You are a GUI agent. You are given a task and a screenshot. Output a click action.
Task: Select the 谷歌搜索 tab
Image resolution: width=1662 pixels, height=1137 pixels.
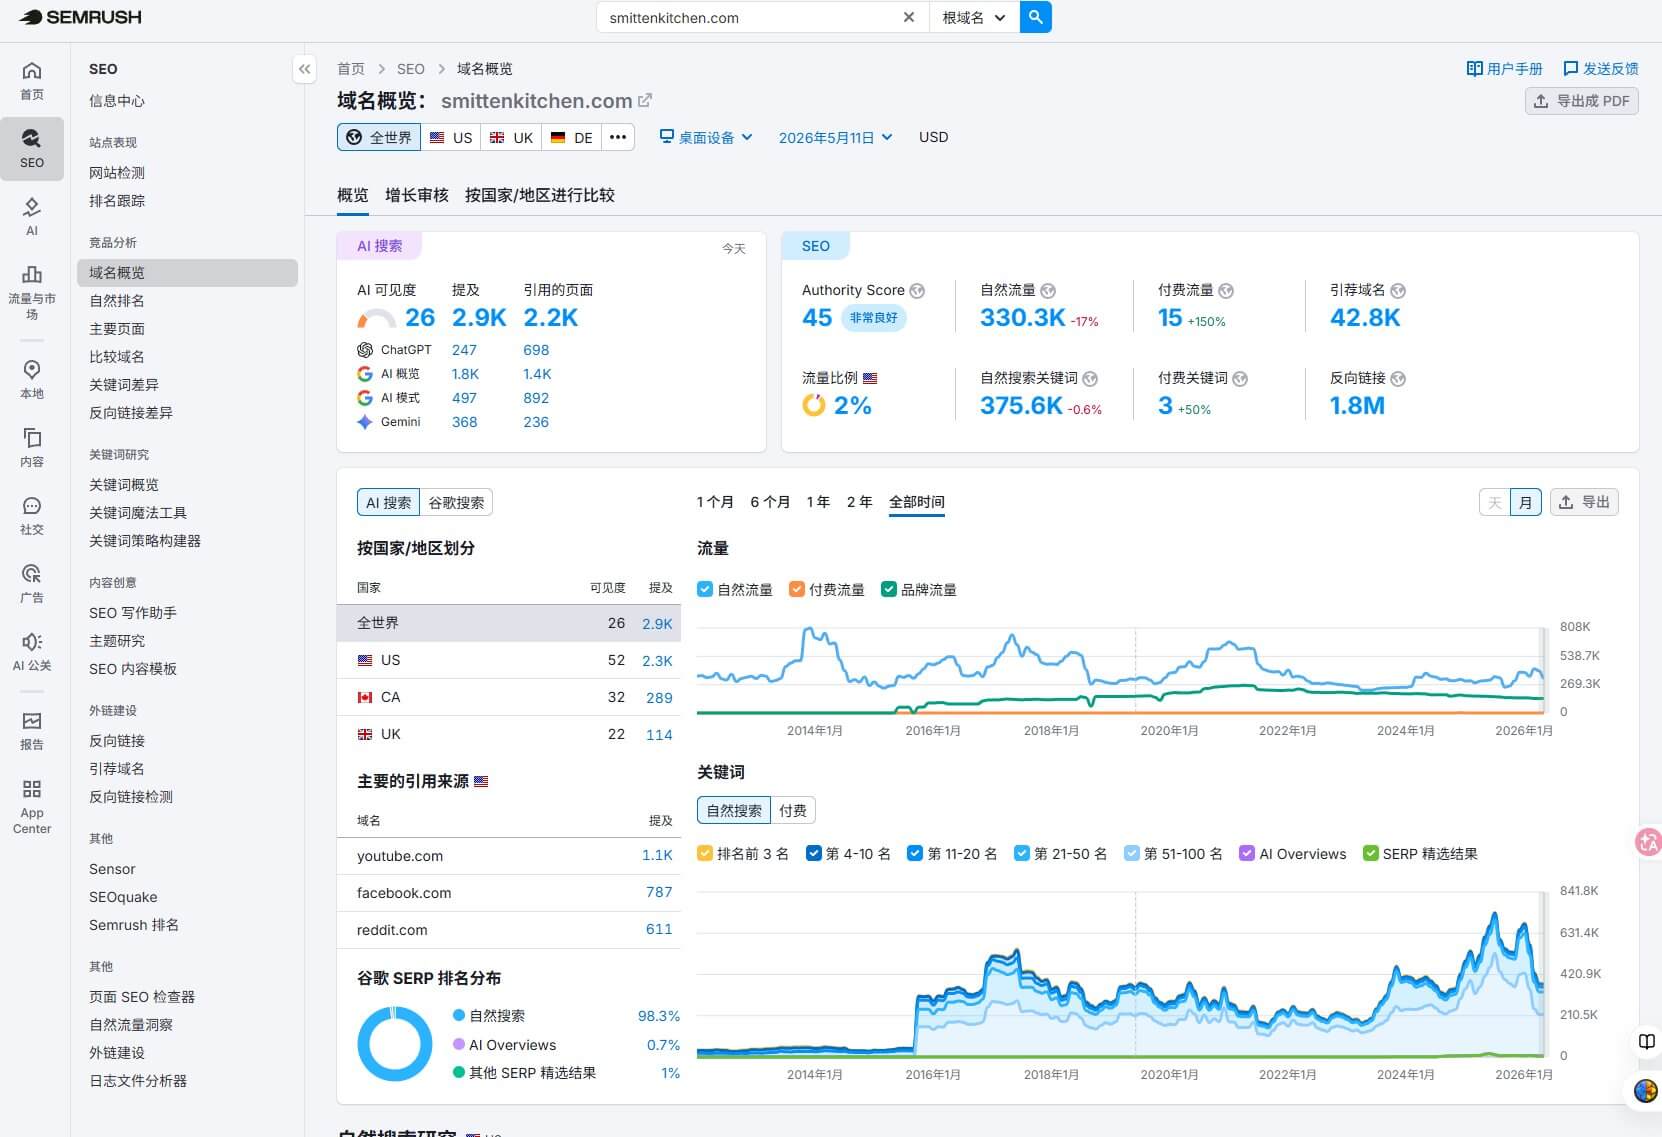click(x=456, y=502)
